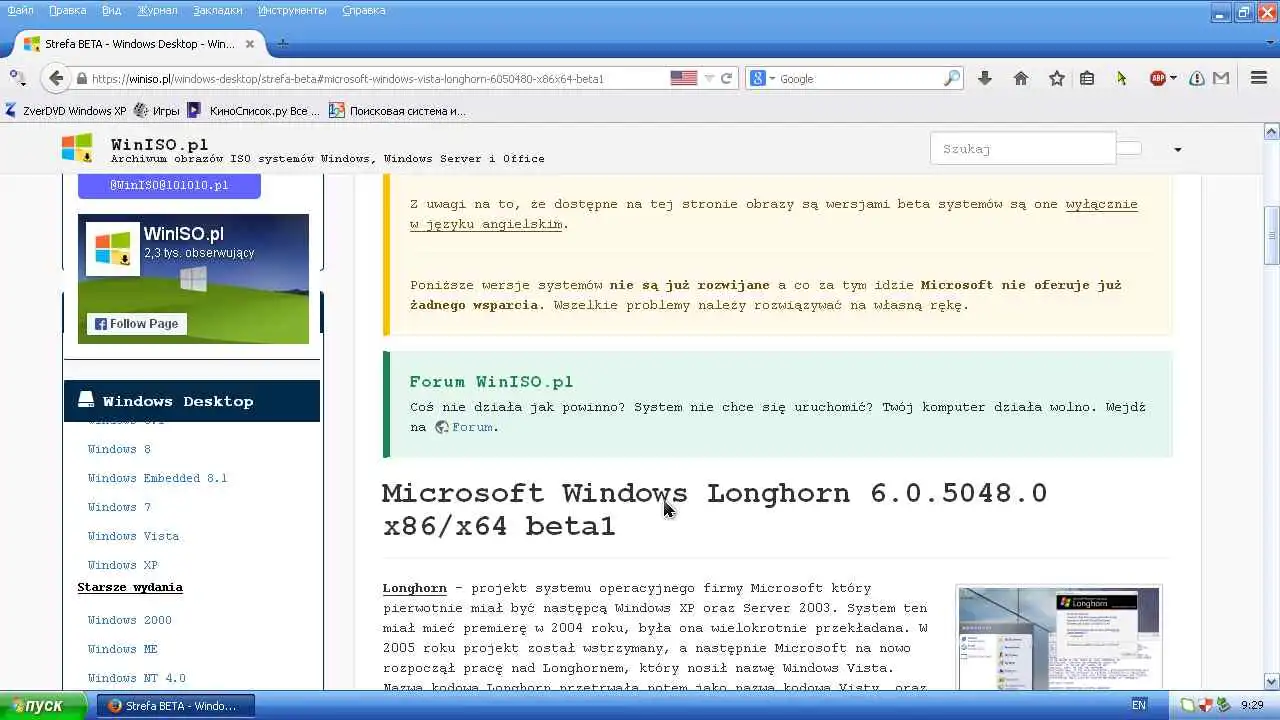Open the Поисковая система bookmark
The width and height of the screenshot is (1280, 720).
pyautogui.click(x=397, y=111)
